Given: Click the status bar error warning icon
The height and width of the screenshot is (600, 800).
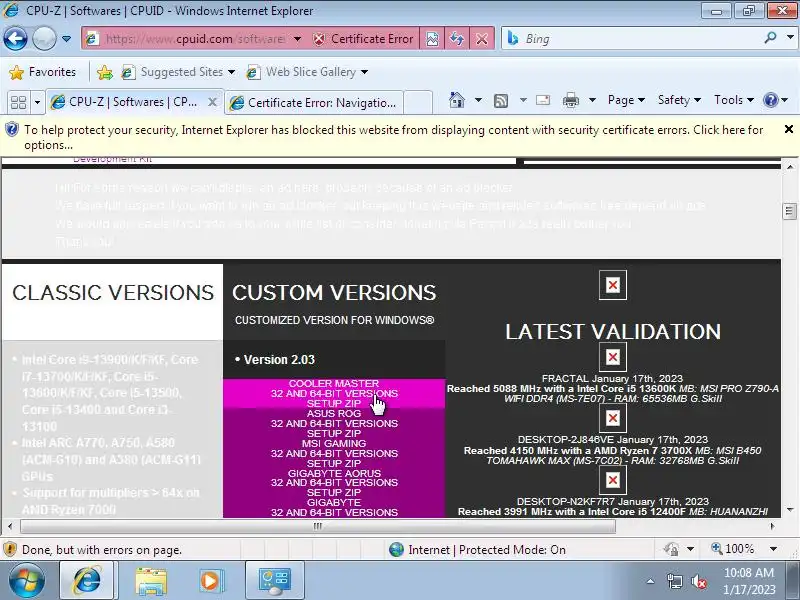Looking at the screenshot, I should tap(10, 549).
